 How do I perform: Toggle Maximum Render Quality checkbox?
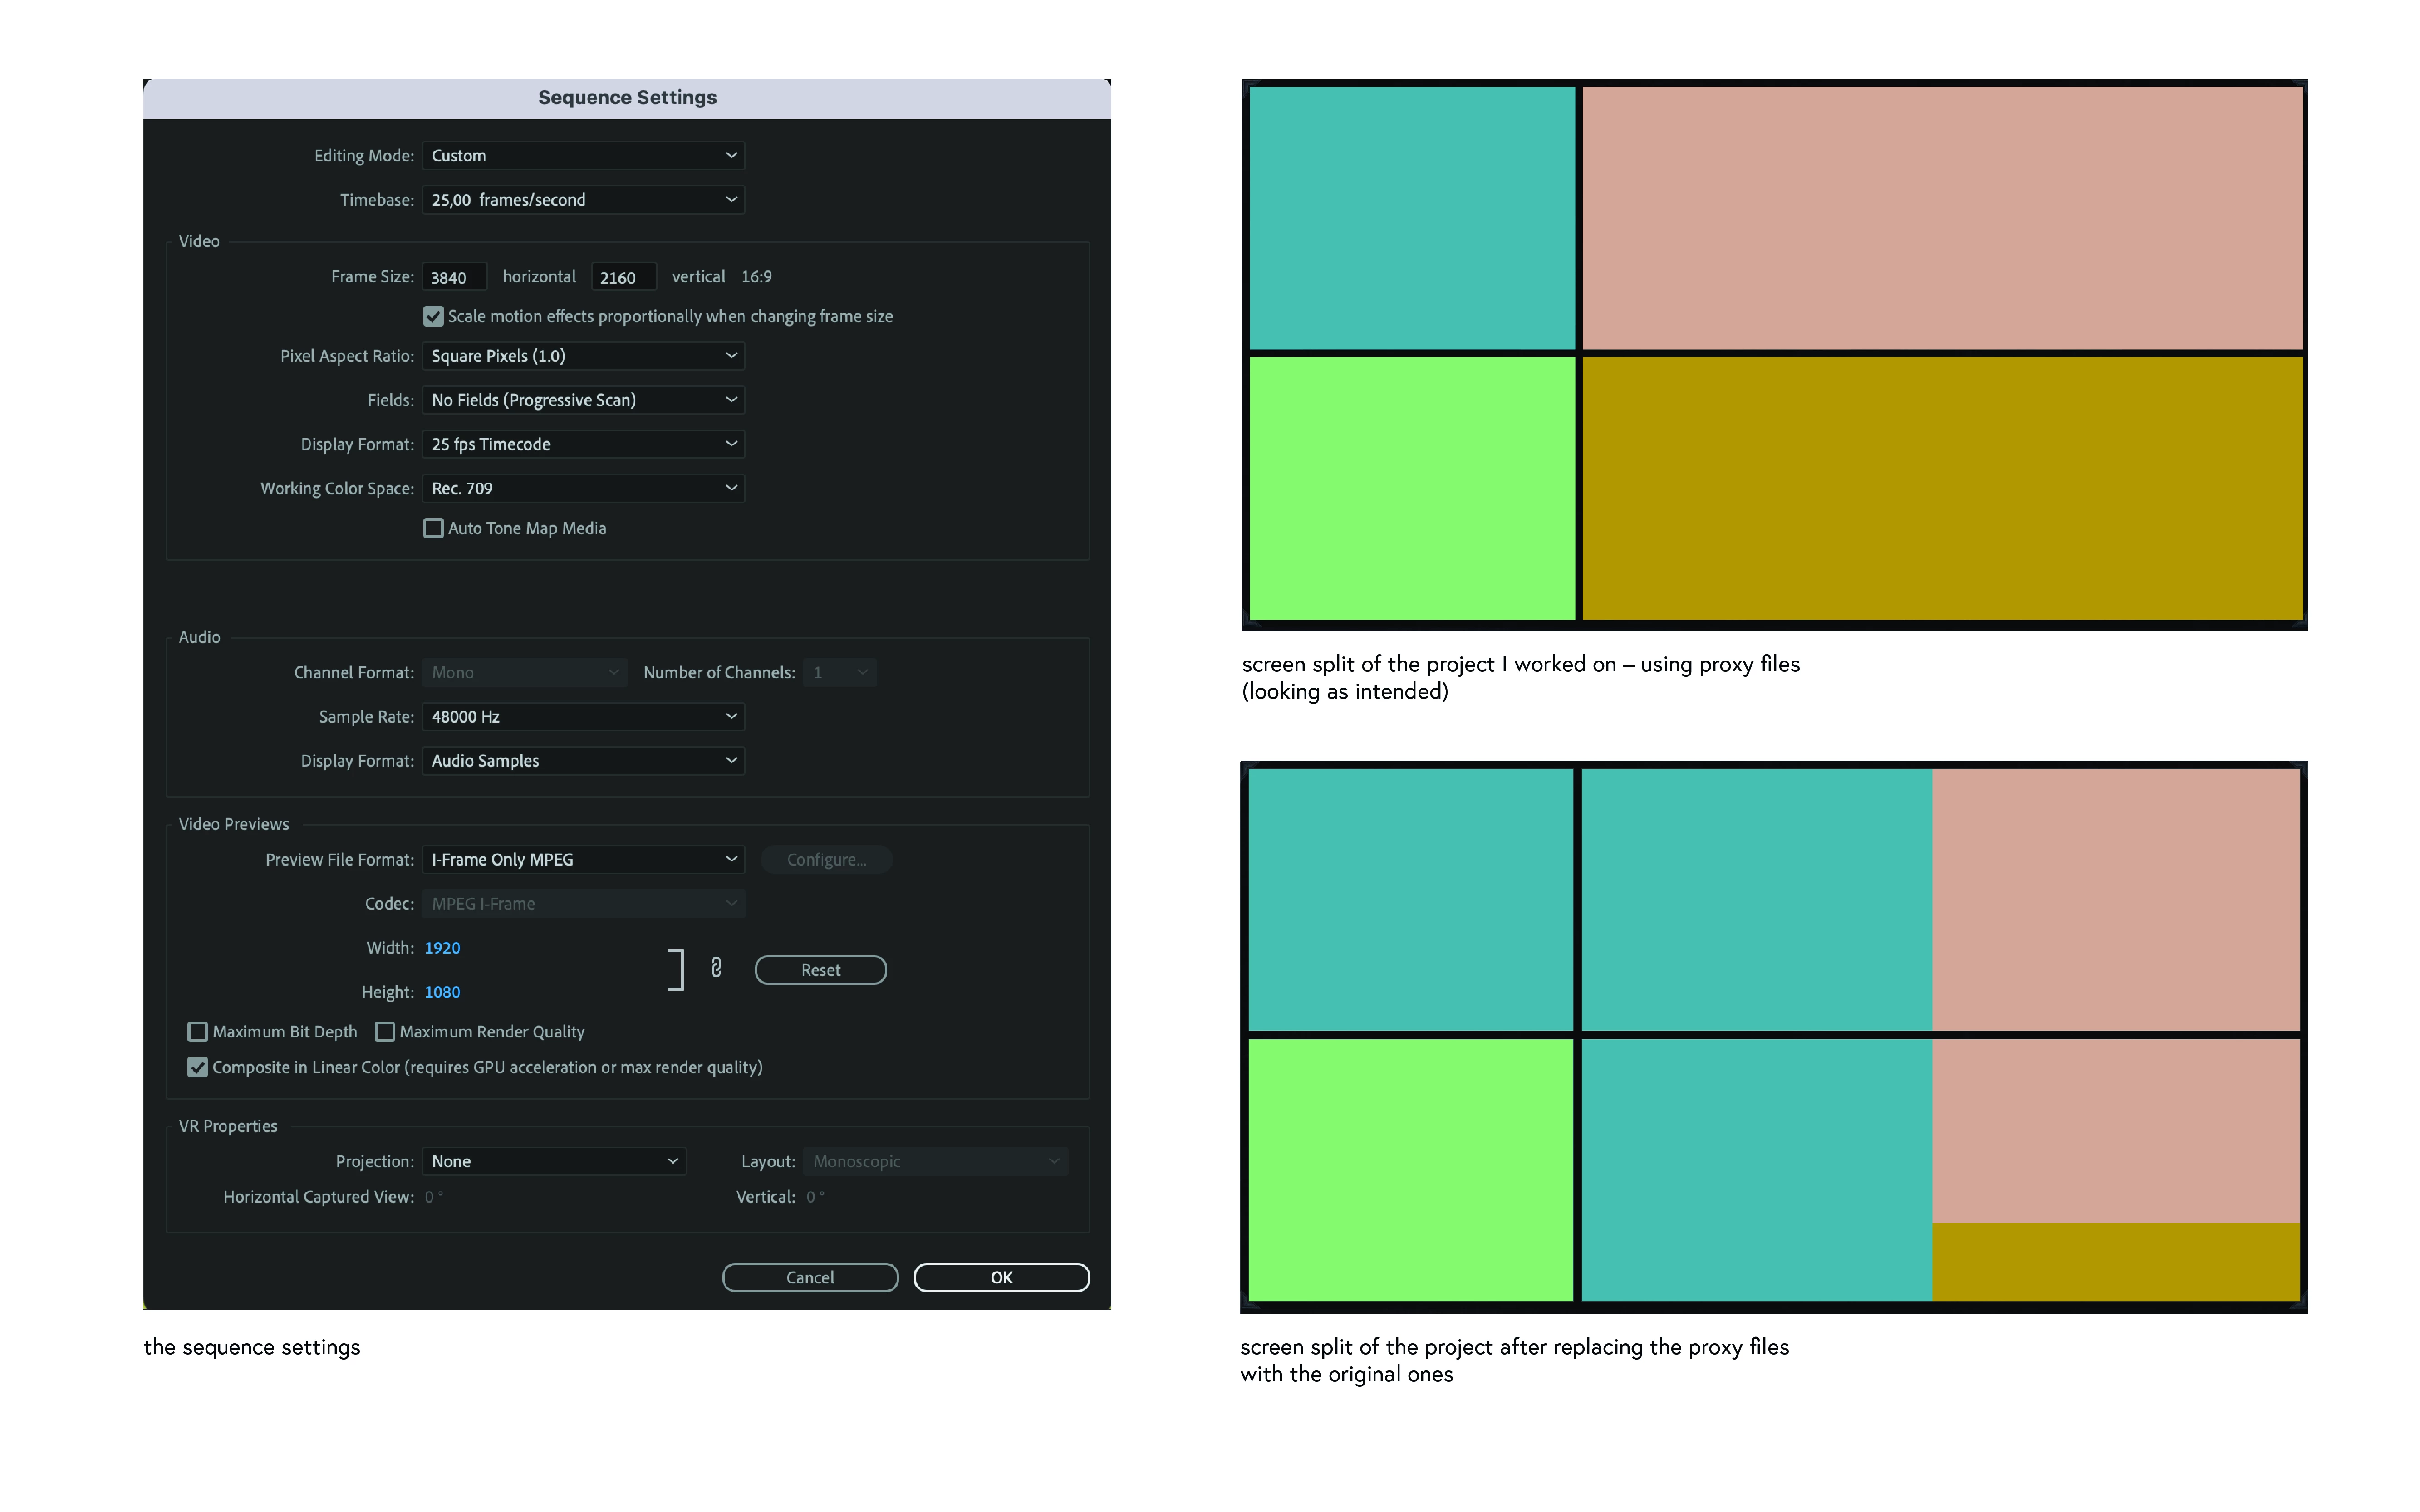[x=385, y=1031]
